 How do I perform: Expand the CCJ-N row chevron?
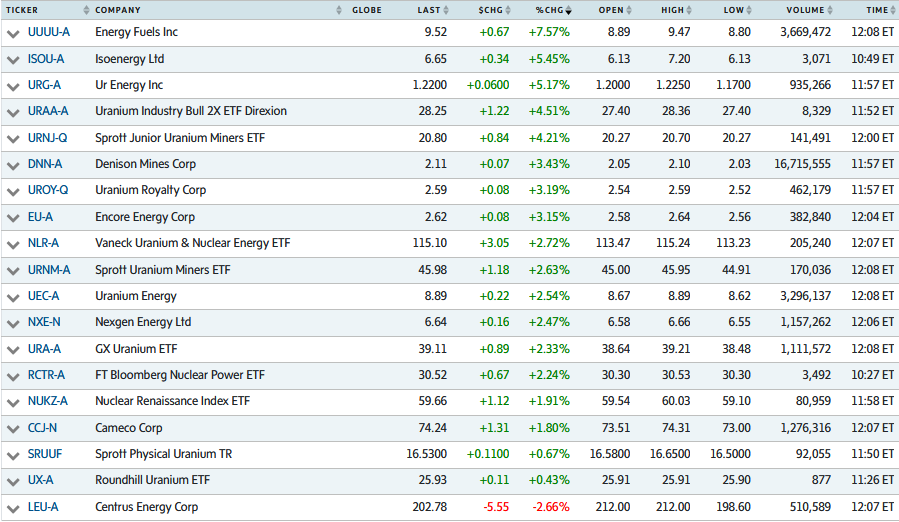click(x=13, y=430)
